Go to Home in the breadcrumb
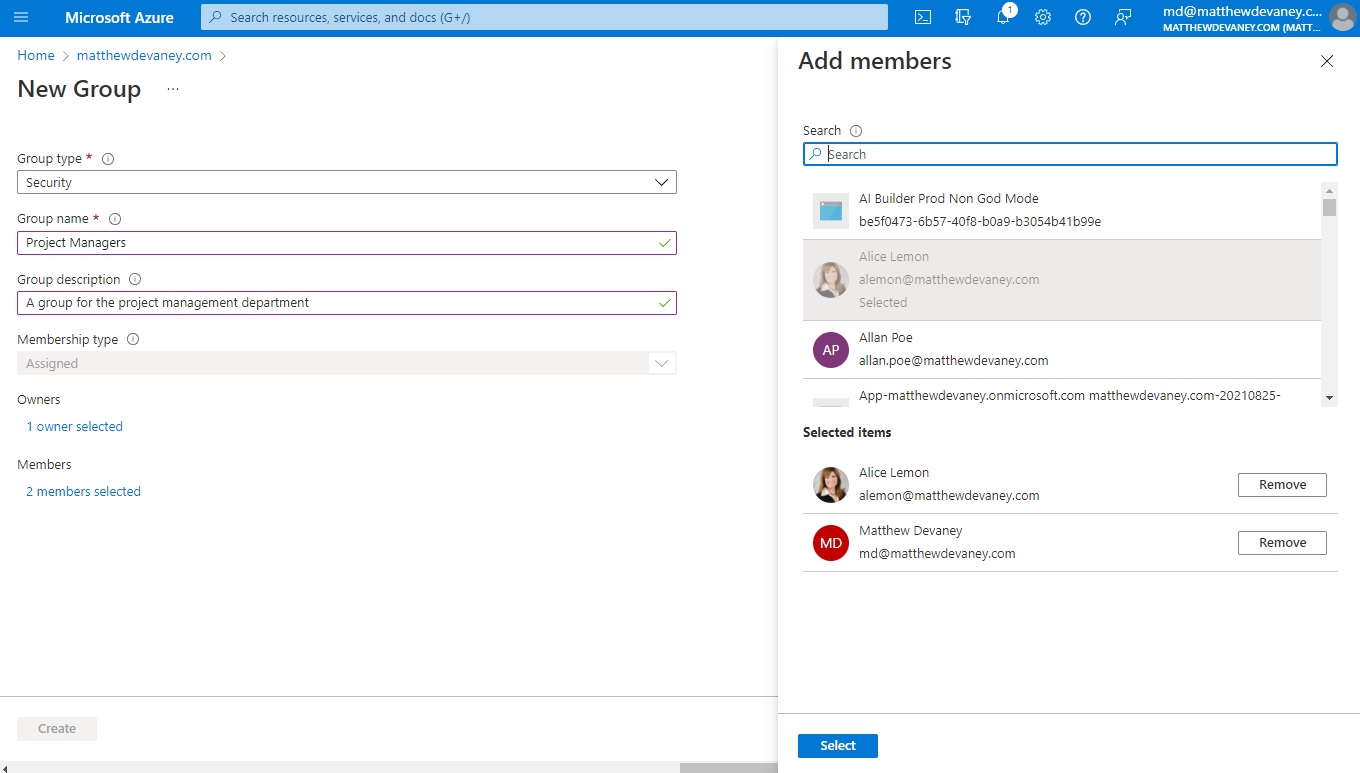The image size is (1360, 773). point(36,56)
